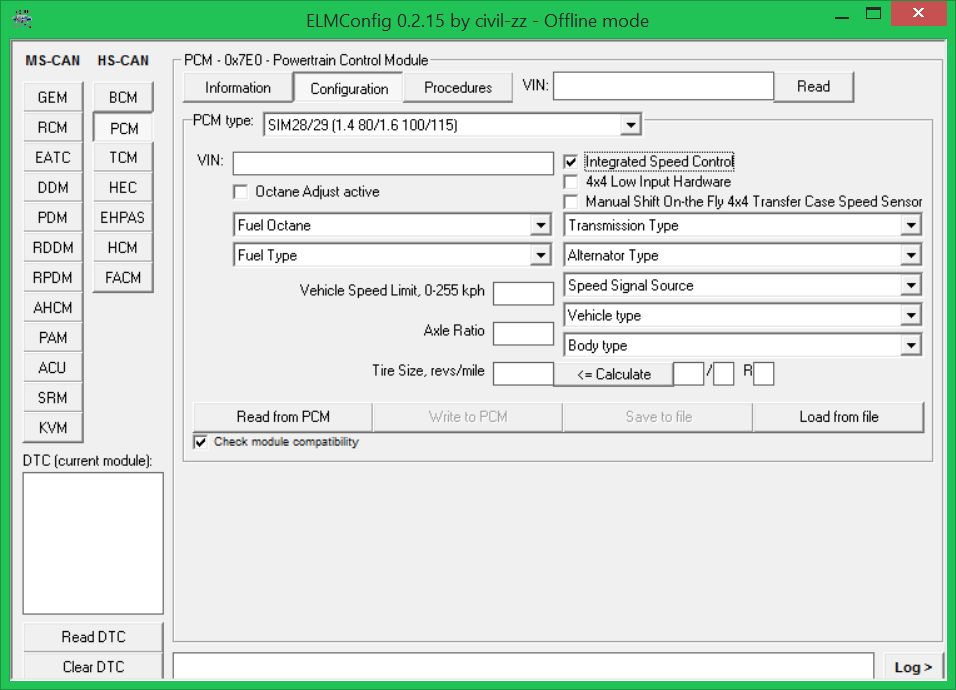Choose the GEM module under MS-CAN
Image resolution: width=956 pixels, height=690 pixels.
click(x=53, y=98)
